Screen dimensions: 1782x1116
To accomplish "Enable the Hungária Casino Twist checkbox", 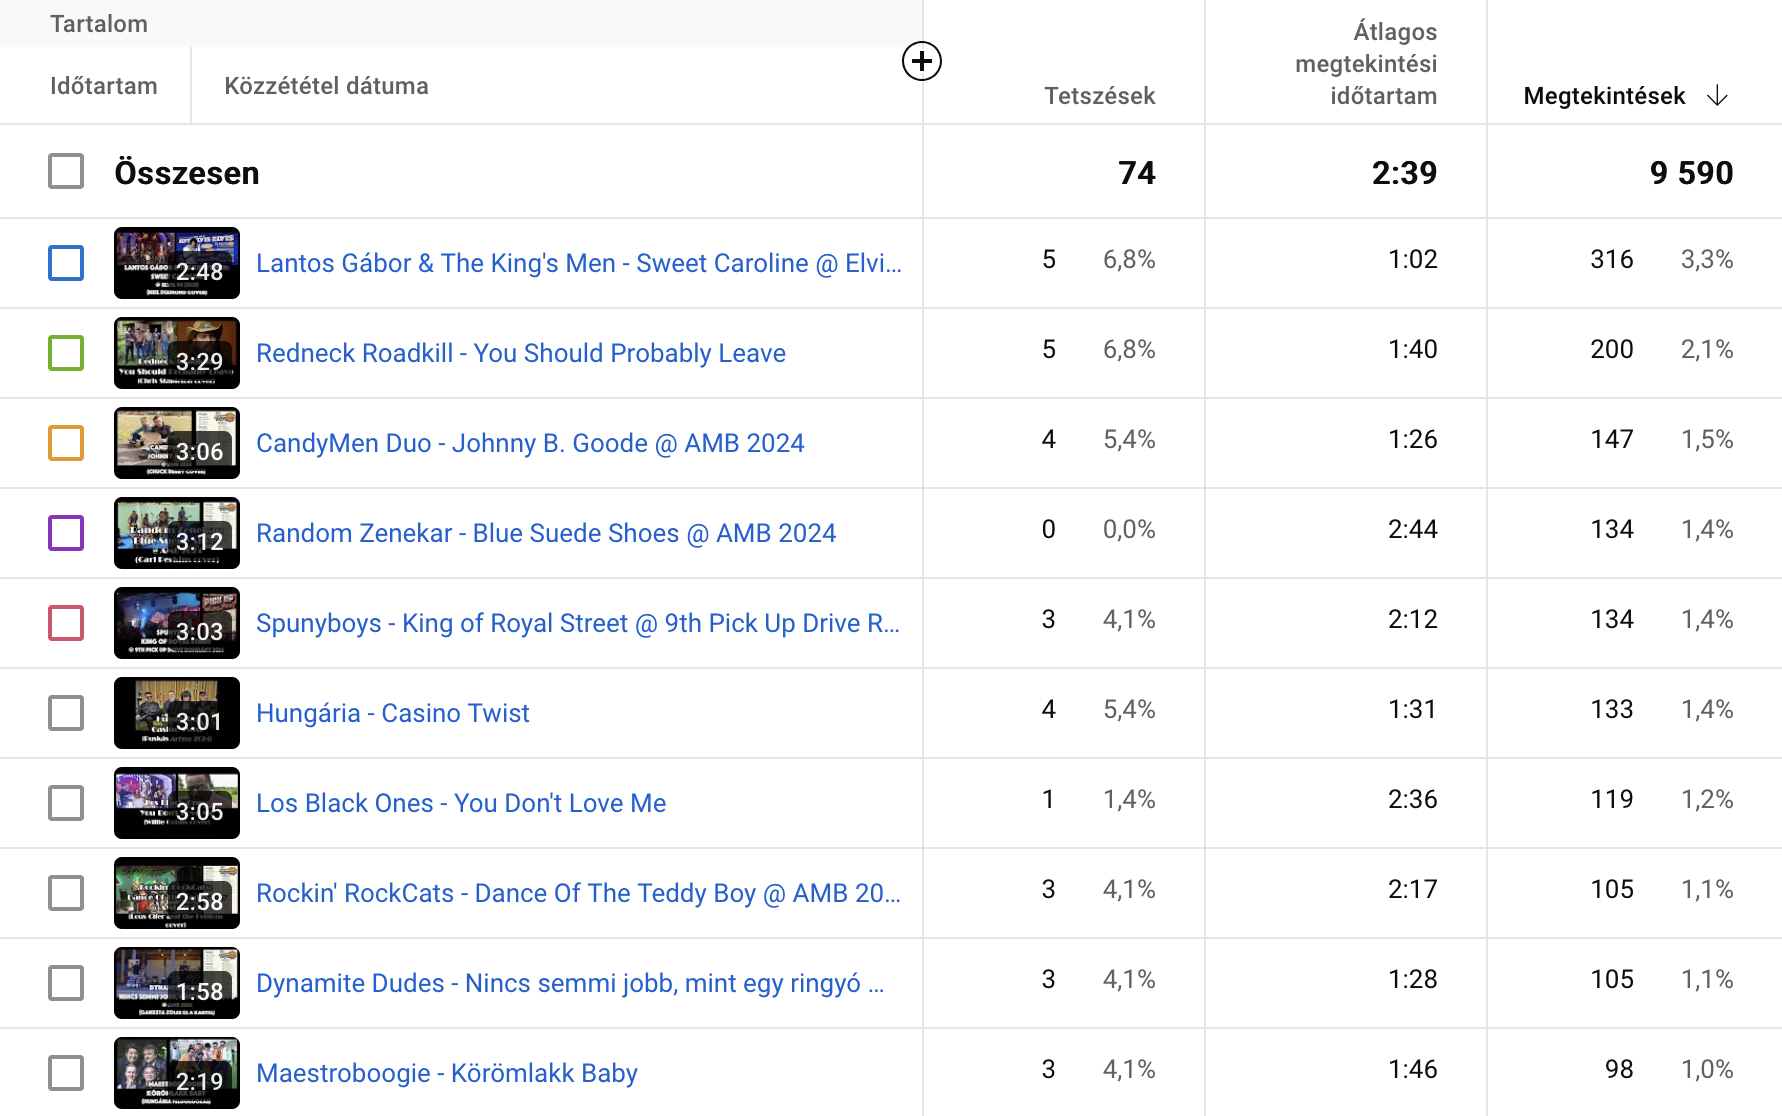I will pos(66,713).
